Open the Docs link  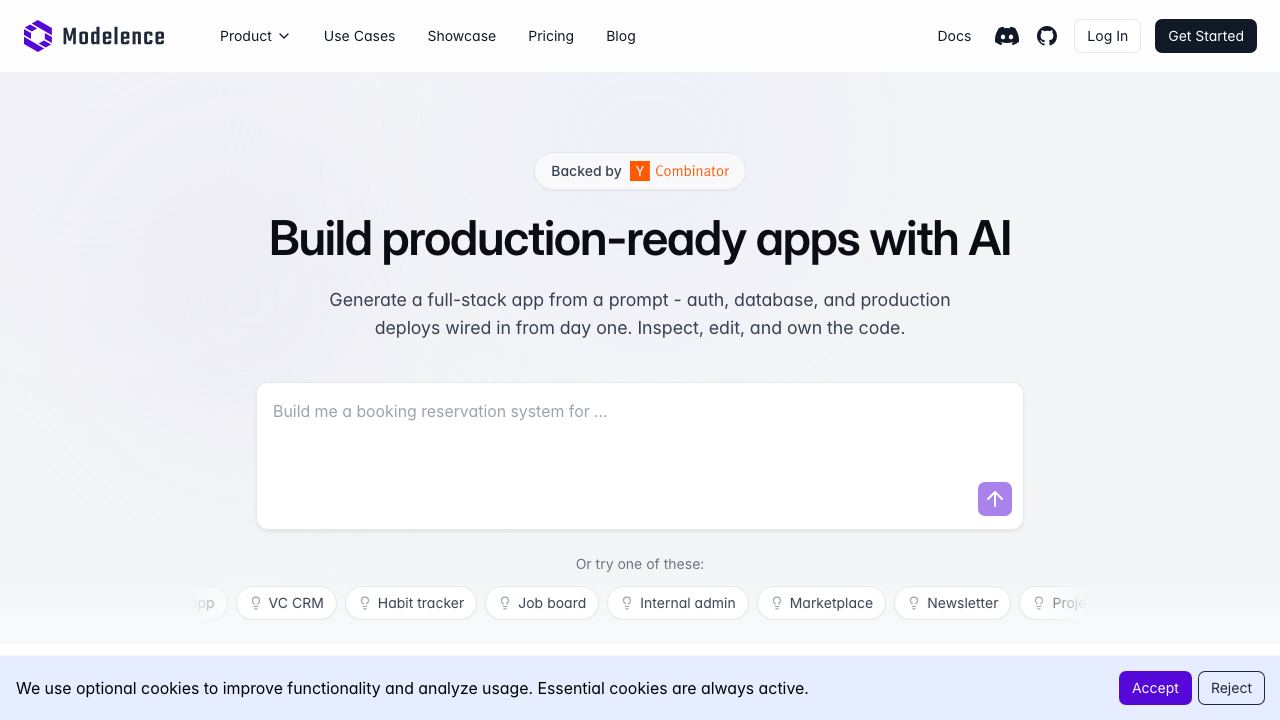[x=954, y=36]
